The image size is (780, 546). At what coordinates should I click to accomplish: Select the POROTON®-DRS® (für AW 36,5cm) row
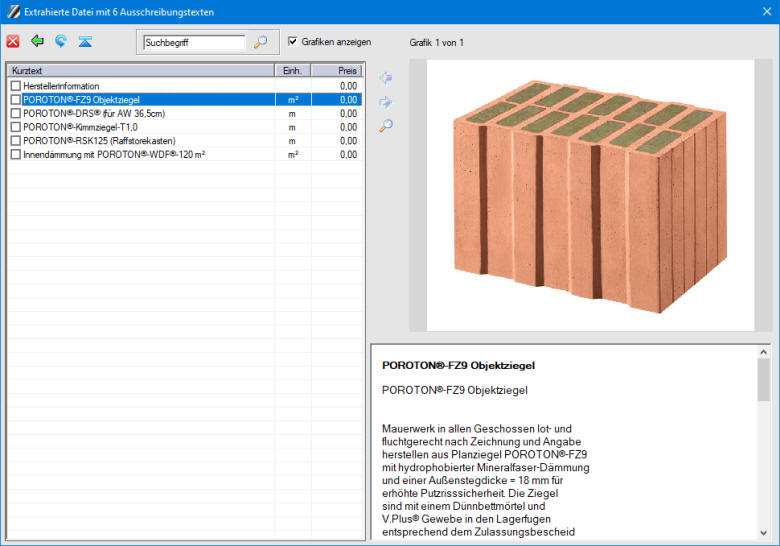(185, 113)
